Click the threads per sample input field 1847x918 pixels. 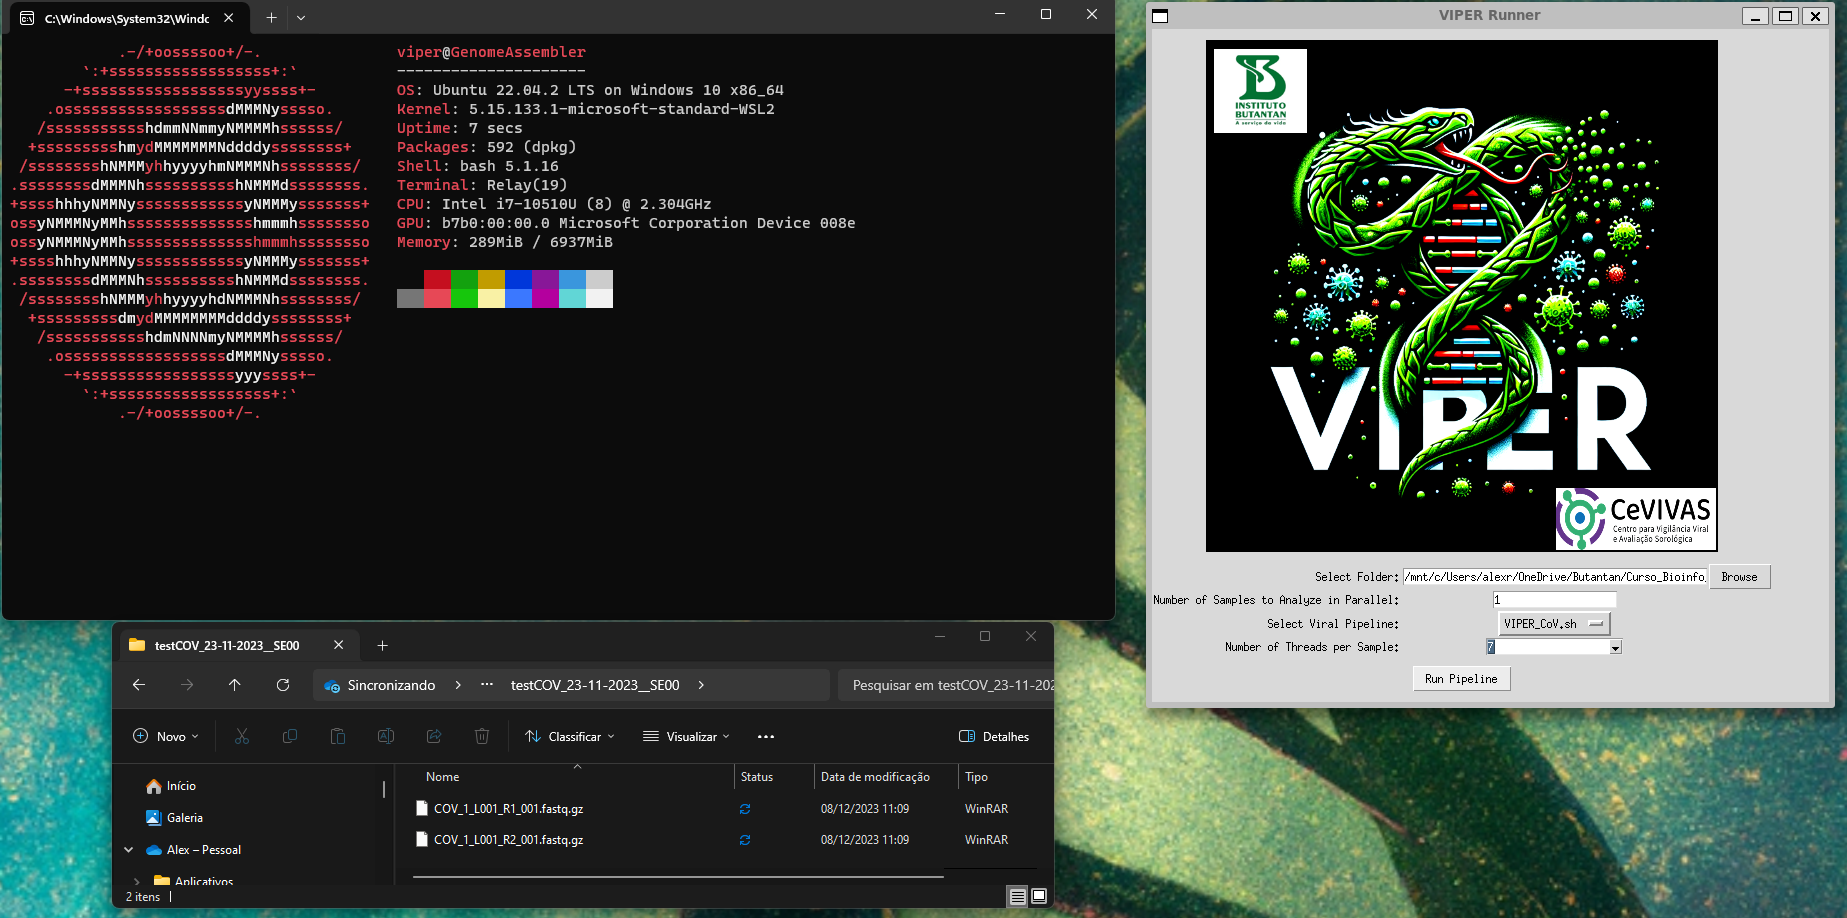(x=1547, y=648)
